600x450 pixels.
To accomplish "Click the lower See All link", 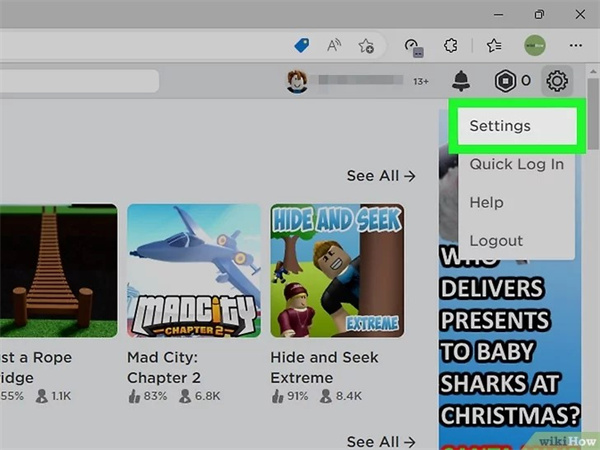I will [x=381, y=442].
